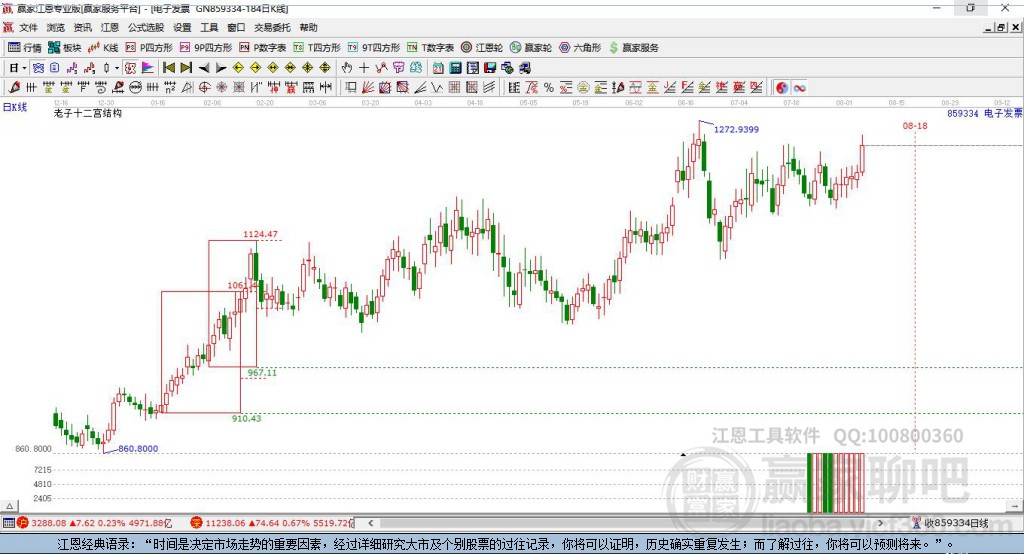This screenshot has width=1024, height=554.
Task: Open the K线 chart view
Action: [104, 47]
